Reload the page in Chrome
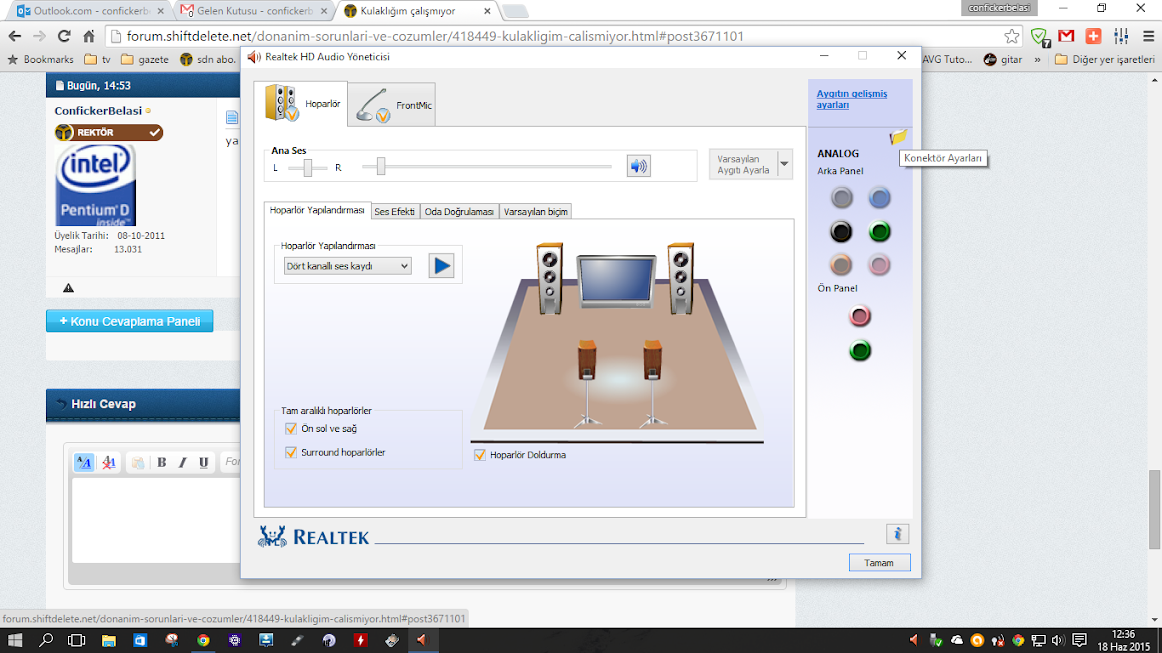Viewport: 1162px width, 653px height. point(64,36)
